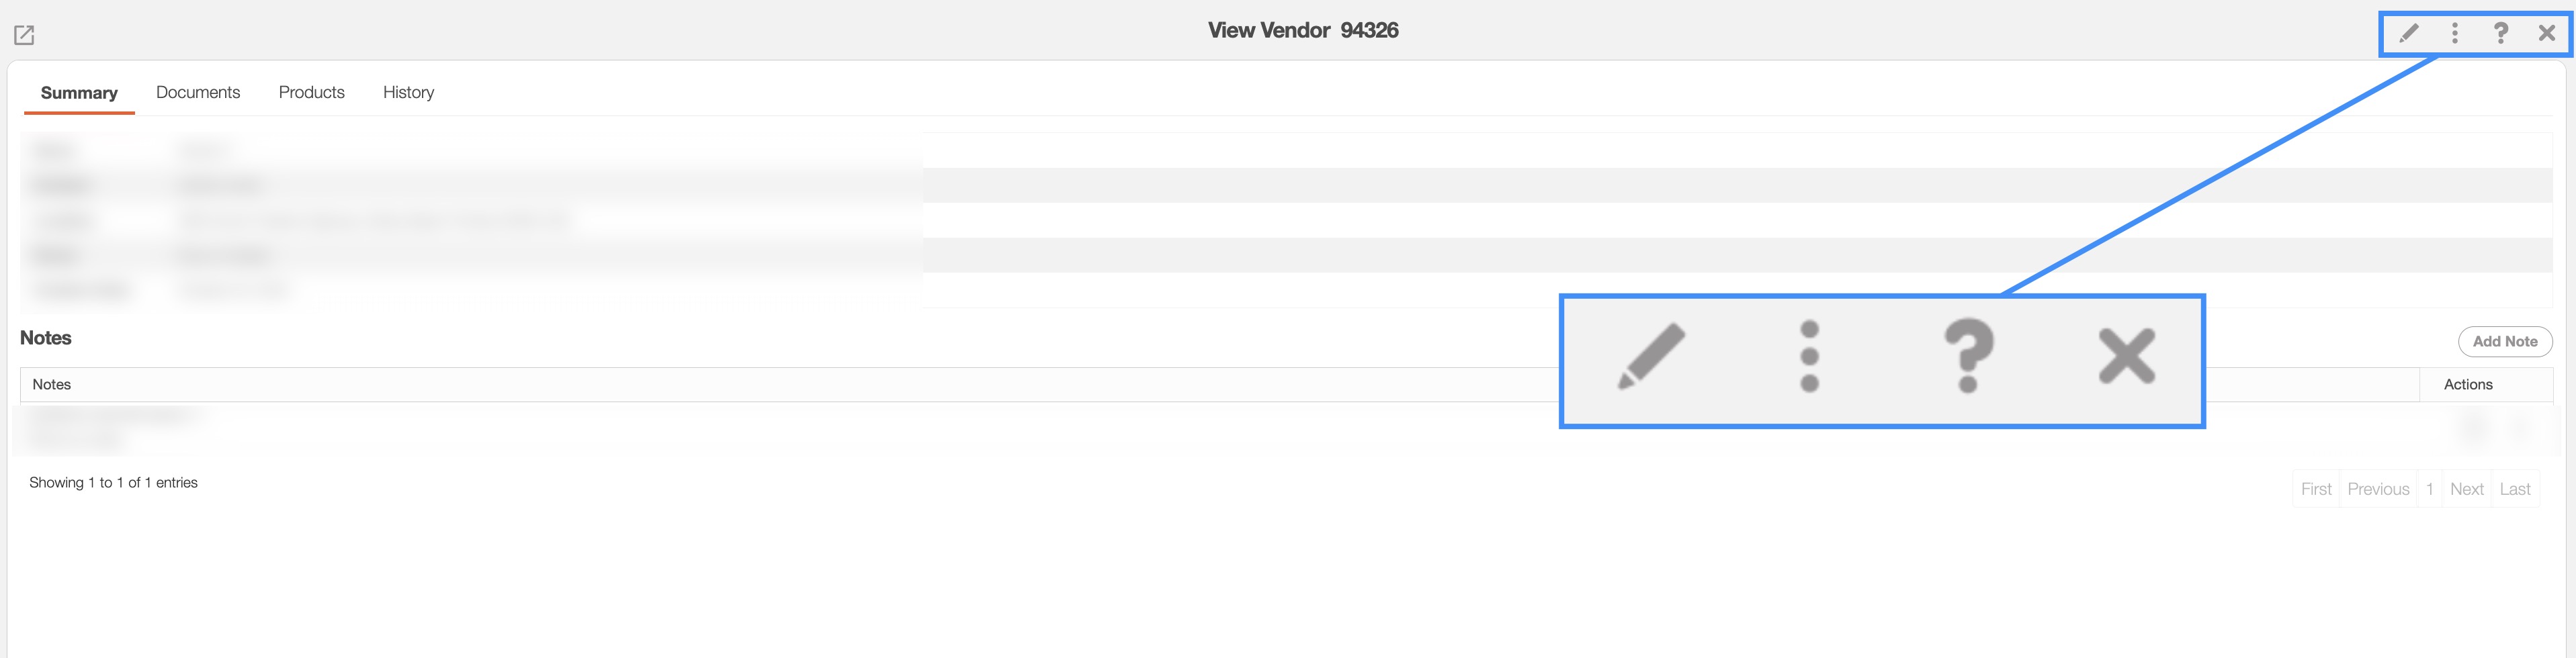
Task: Open the three-dot more options menu
Action: (x=2455, y=33)
